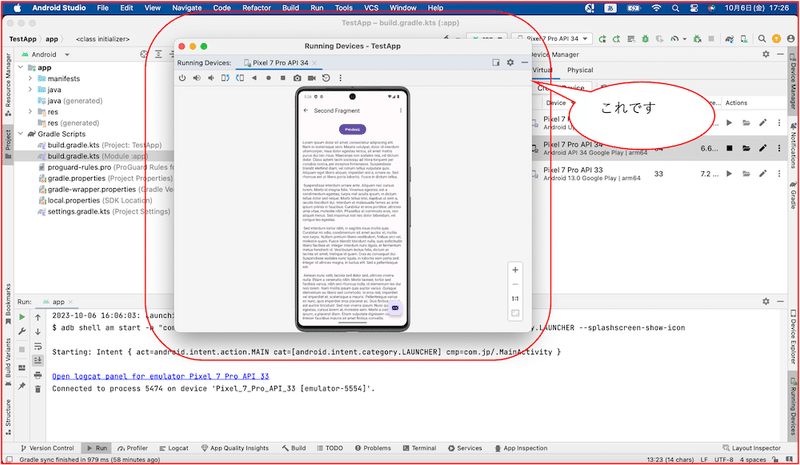Switch to Physical tab in Device Manager

tap(580, 70)
